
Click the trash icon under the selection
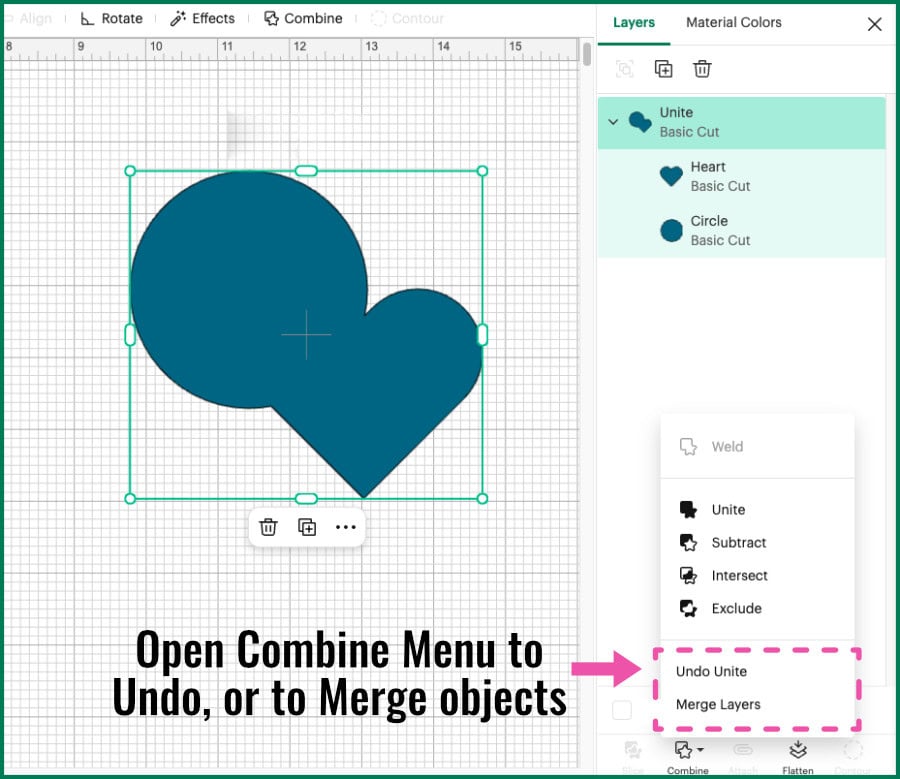(x=268, y=526)
